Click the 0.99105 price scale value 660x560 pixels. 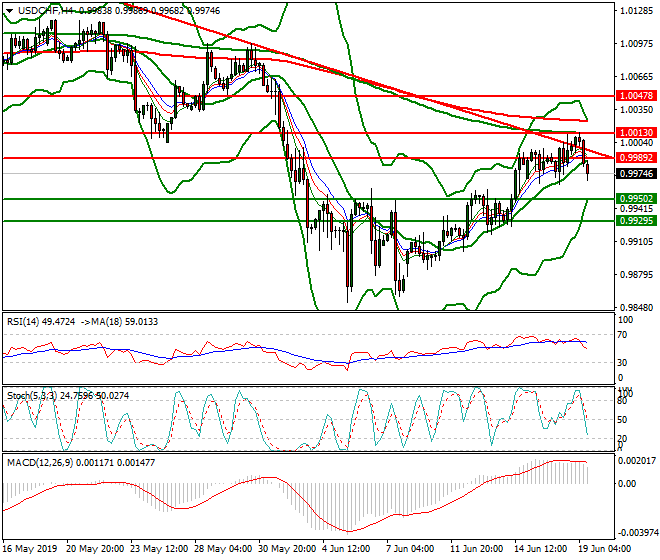(636, 242)
